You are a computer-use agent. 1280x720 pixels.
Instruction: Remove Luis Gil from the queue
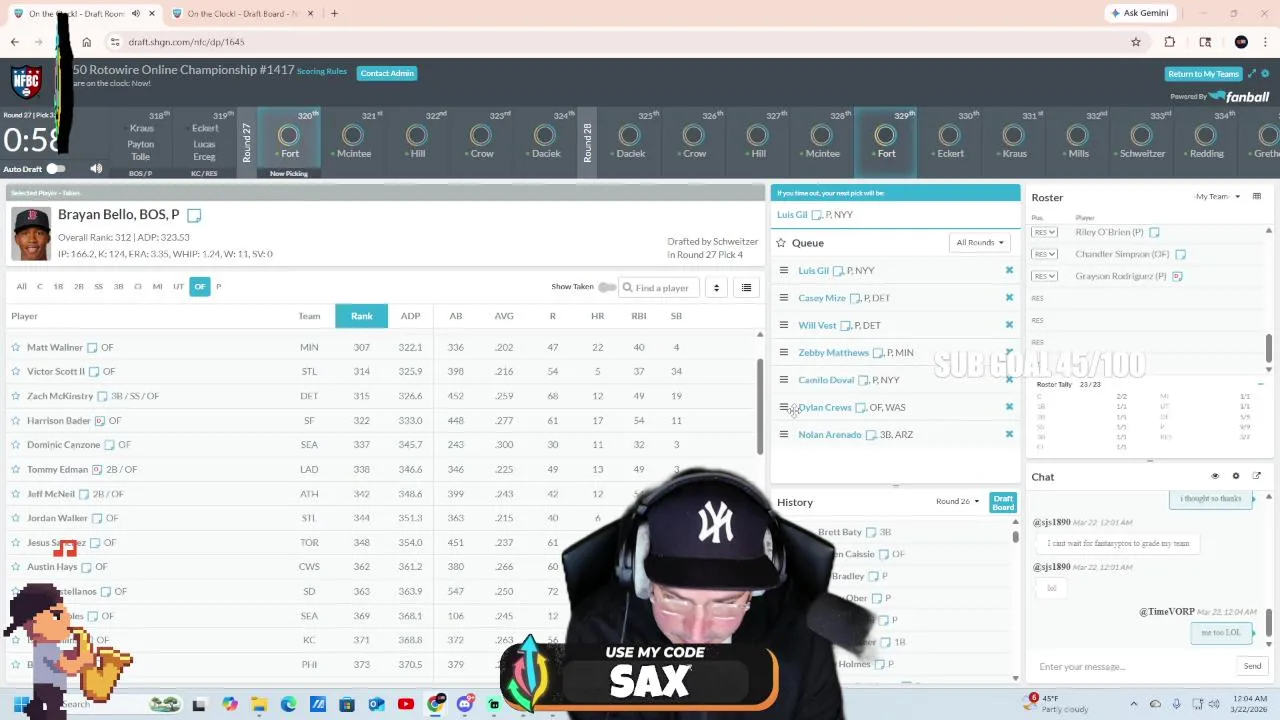(1009, 270)
